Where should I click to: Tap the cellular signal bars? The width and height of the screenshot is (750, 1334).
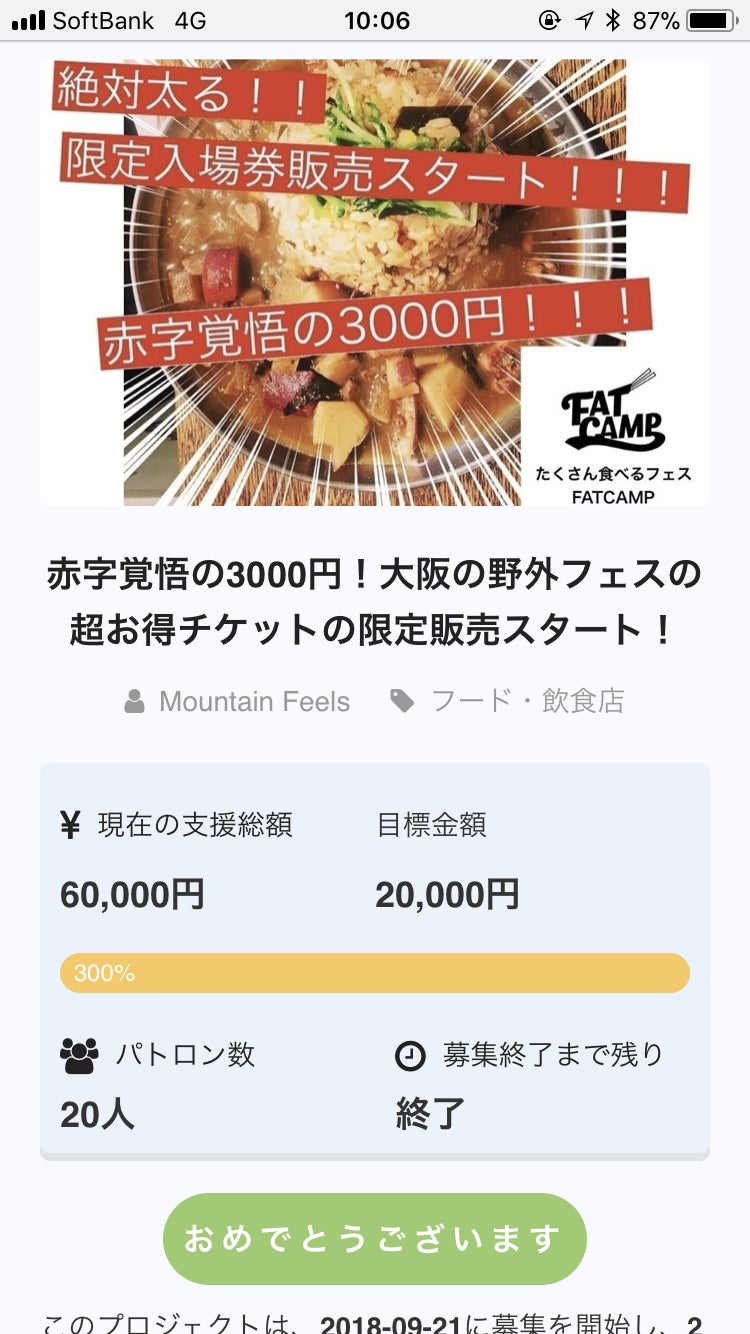coord(28,20)
